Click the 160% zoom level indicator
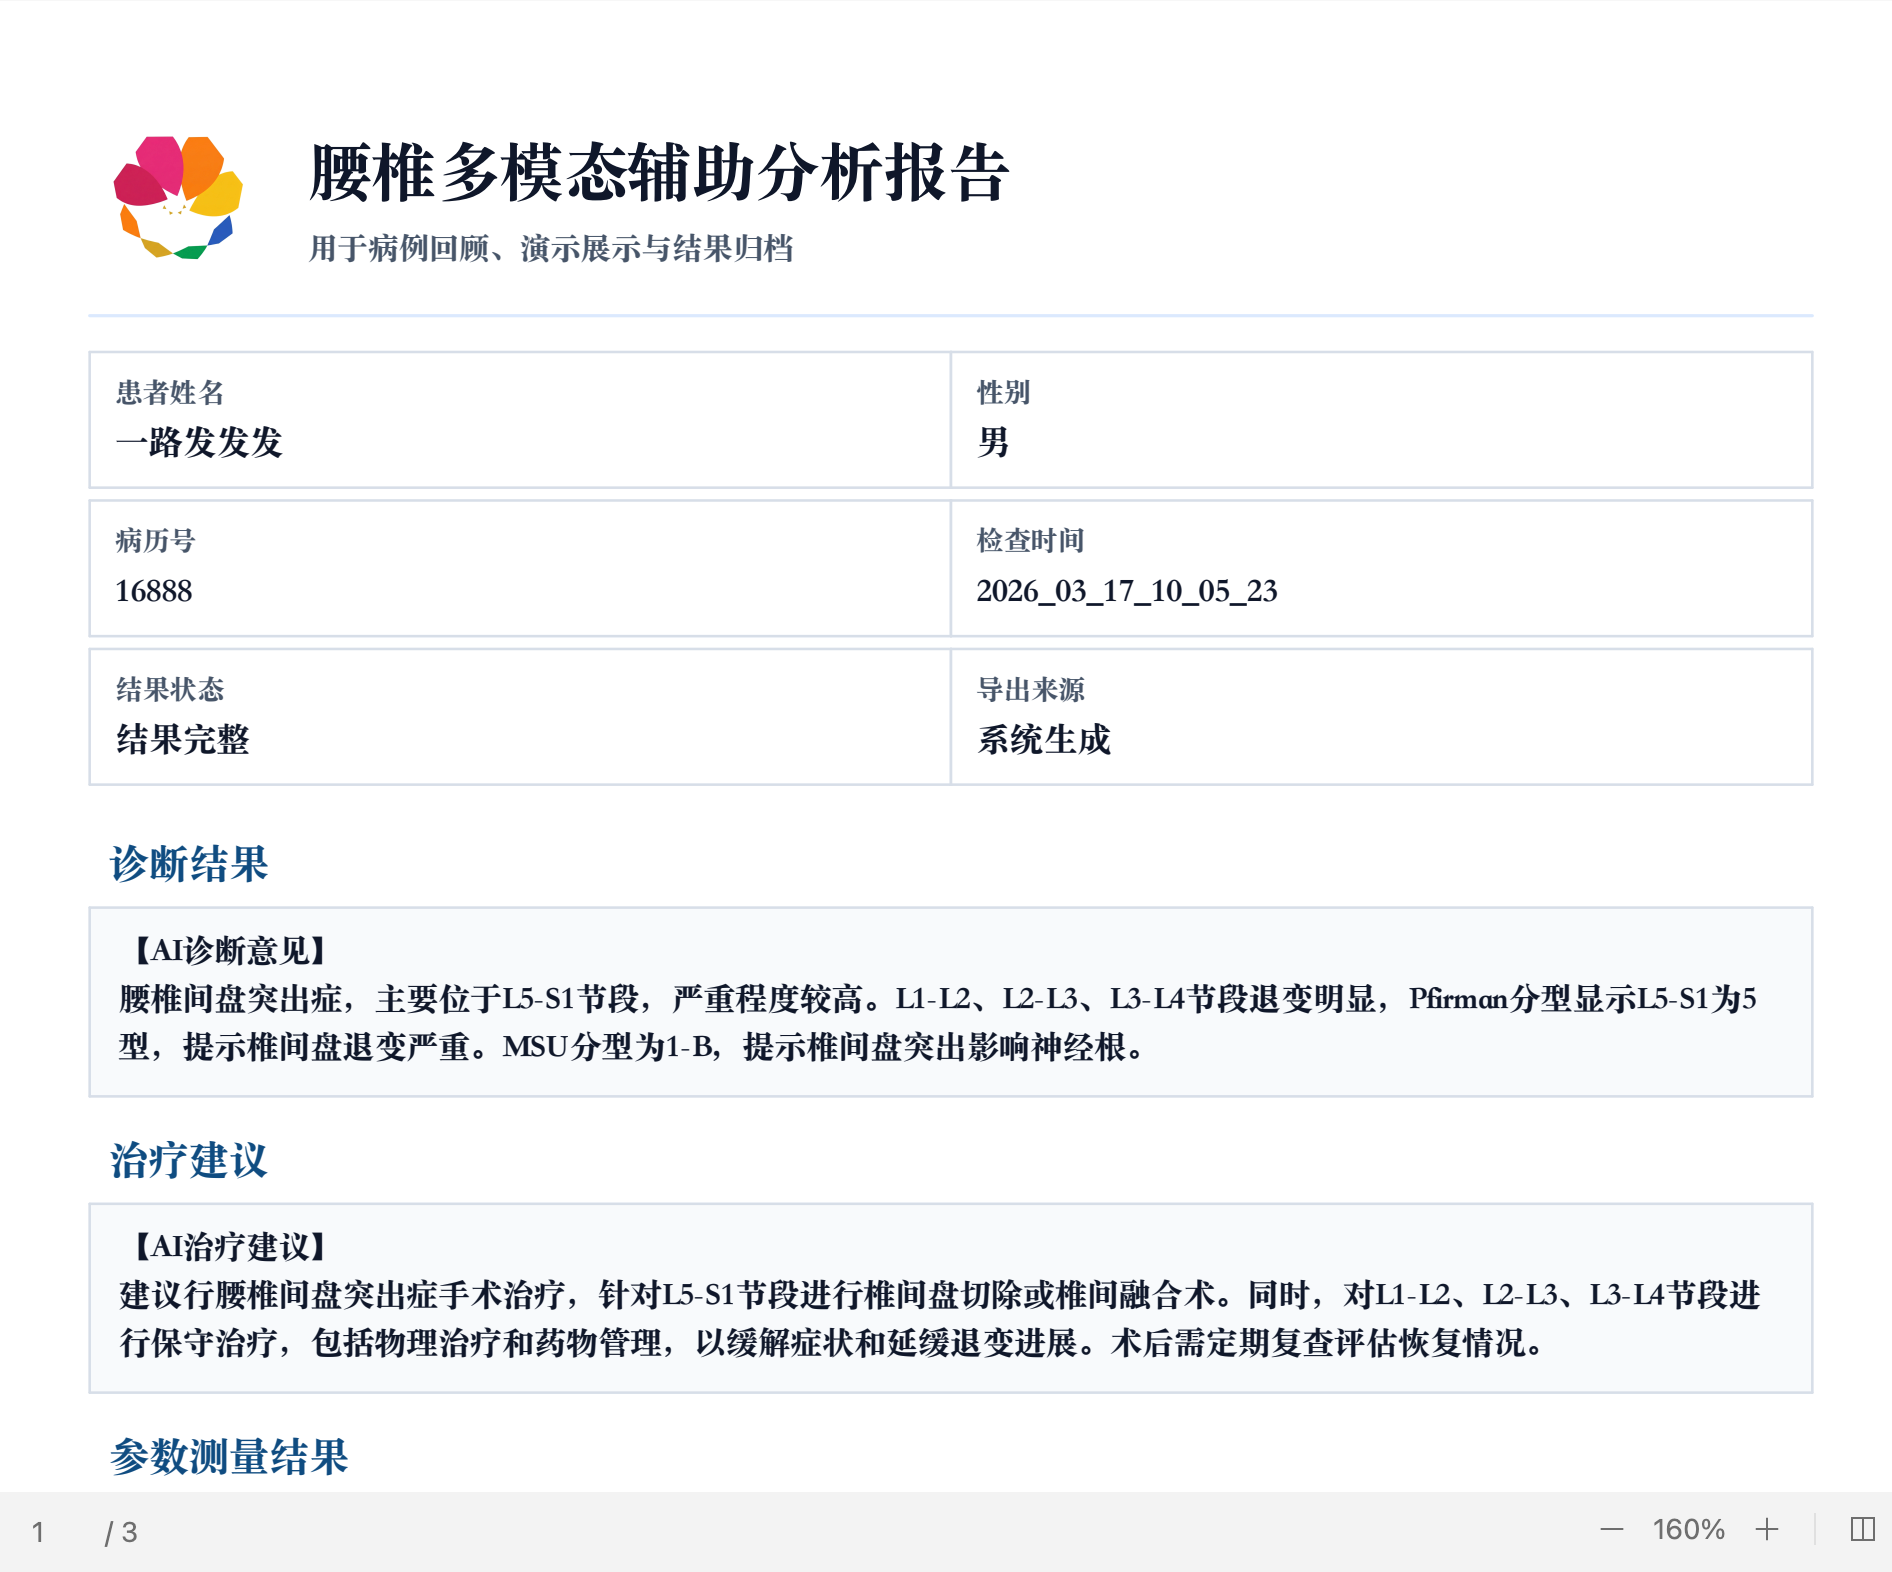This screenshot has width=1892, height=1572. (x=1688, y=1529)
